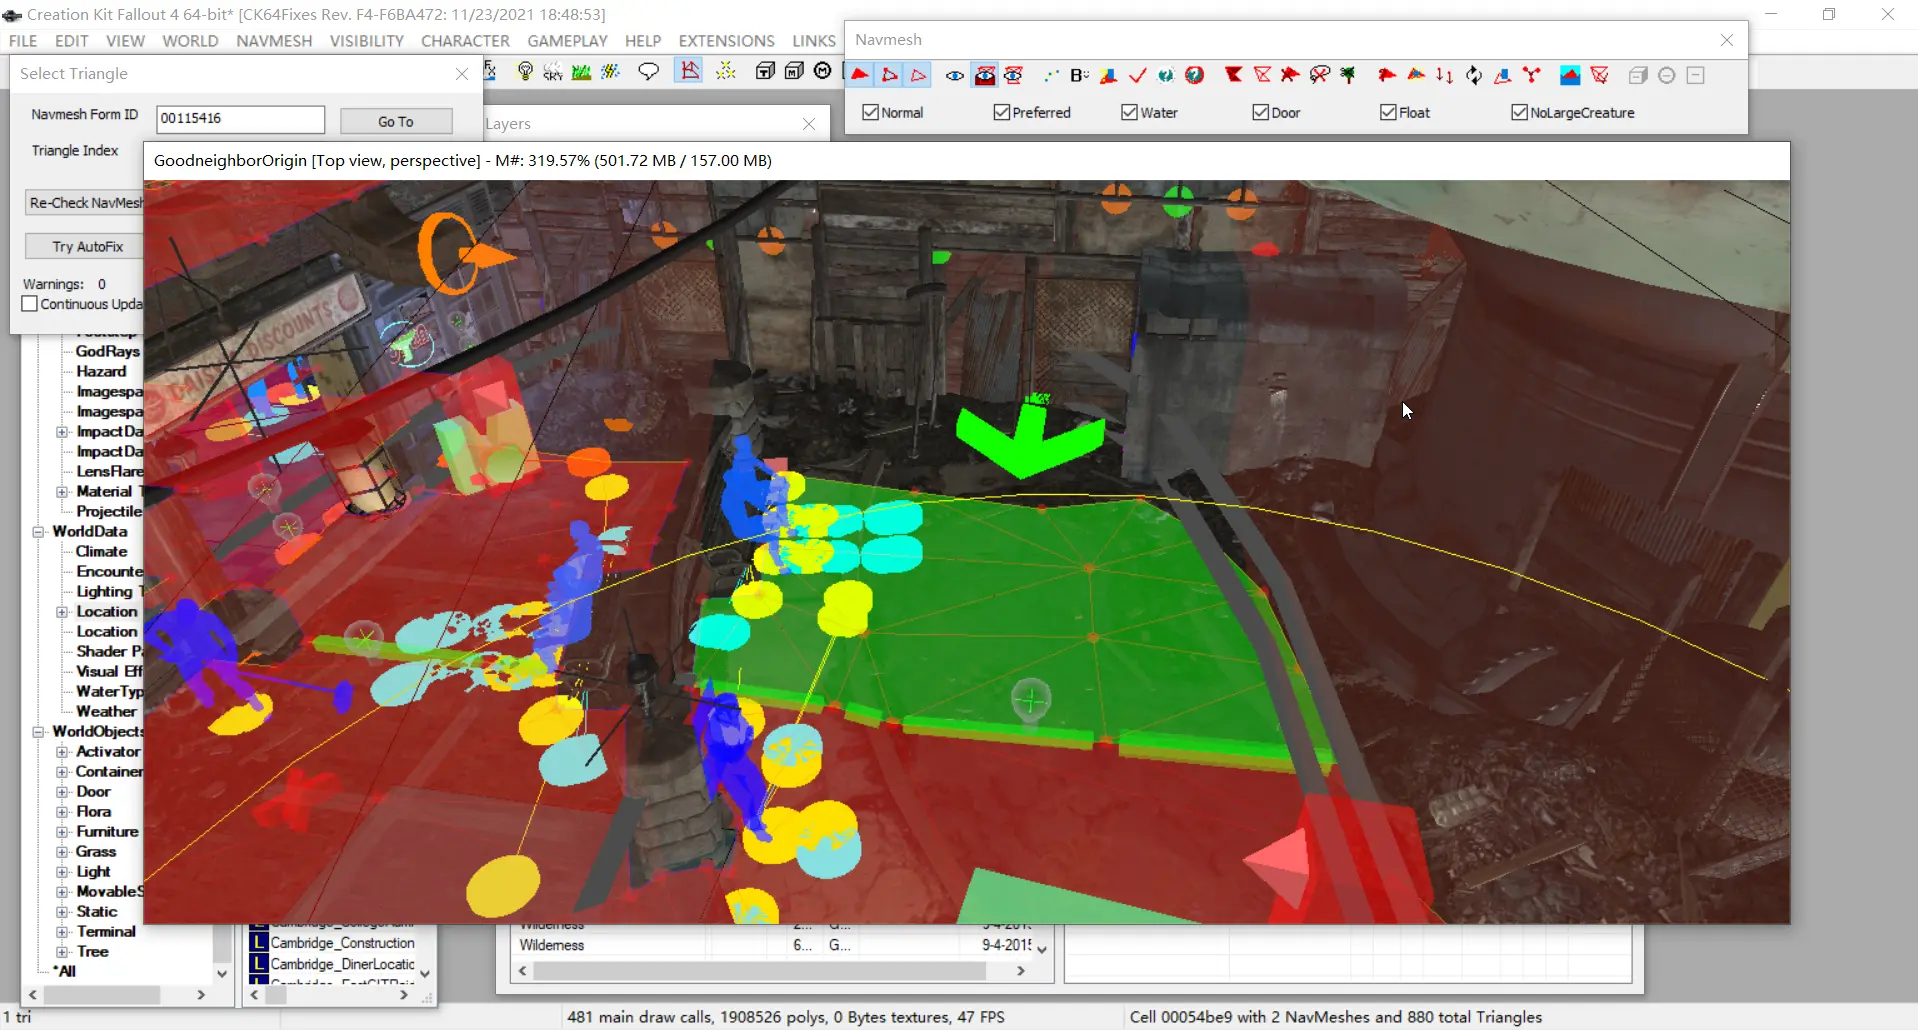1918x1030 pixels.
Task: Click the Re-Check NavMesh button
Action: [85, 203]
